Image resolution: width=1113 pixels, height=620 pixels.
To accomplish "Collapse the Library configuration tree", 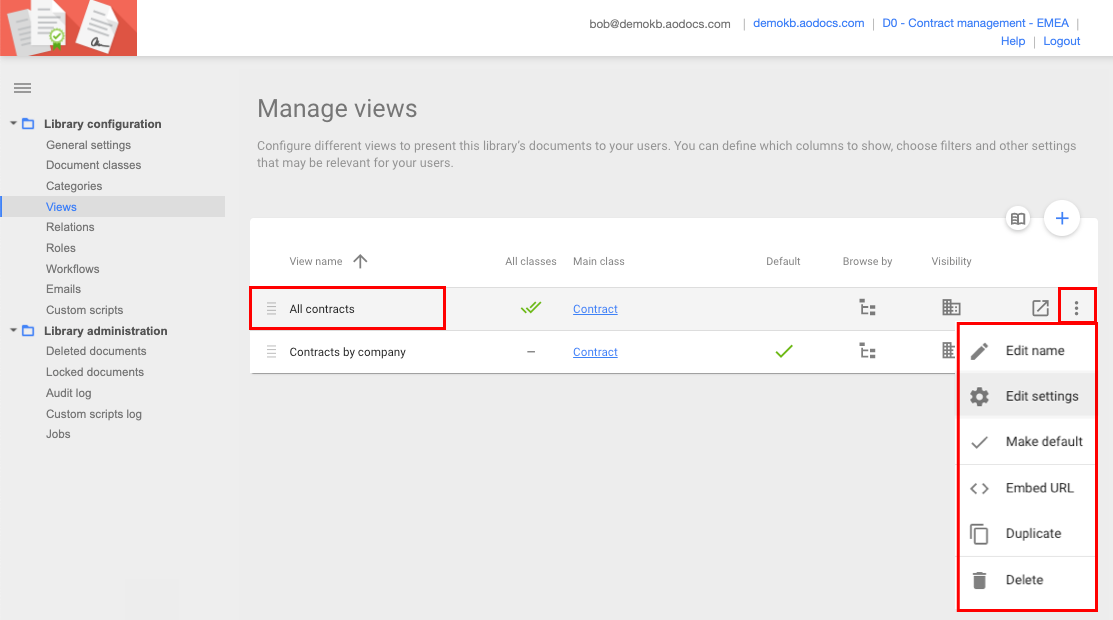I will pos(11,123).
